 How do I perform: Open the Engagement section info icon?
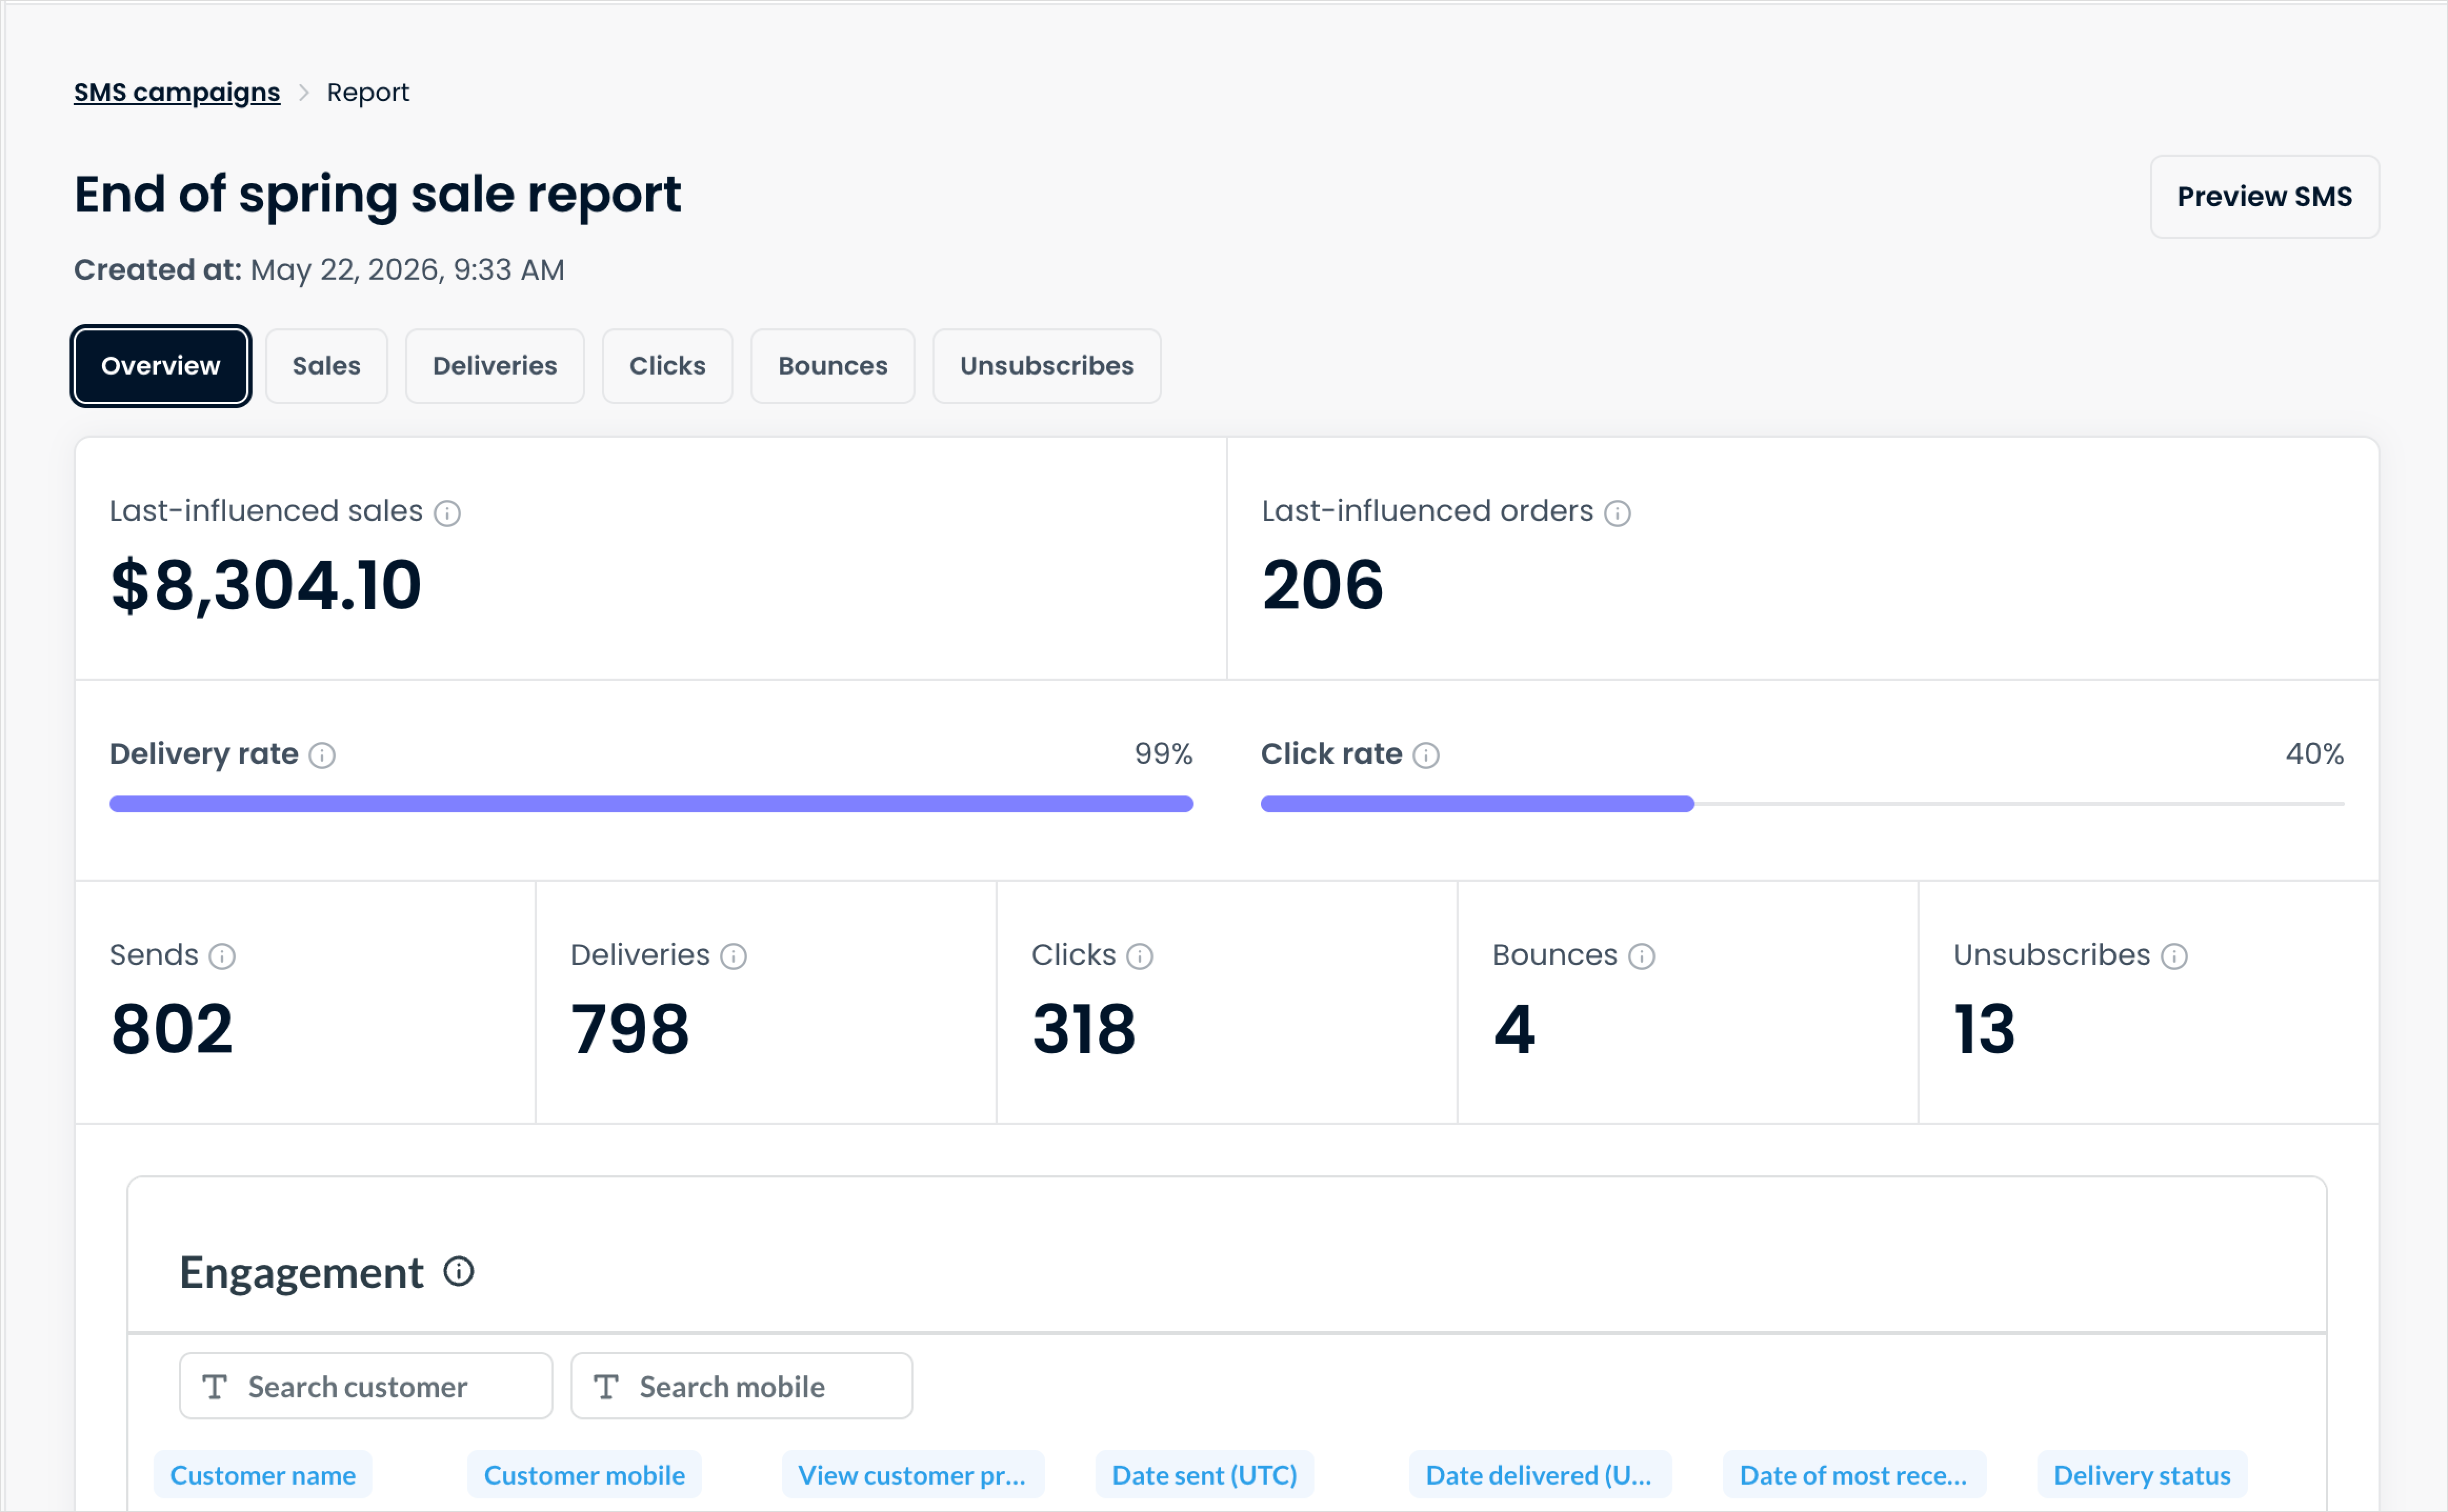tap(459, 1272)
